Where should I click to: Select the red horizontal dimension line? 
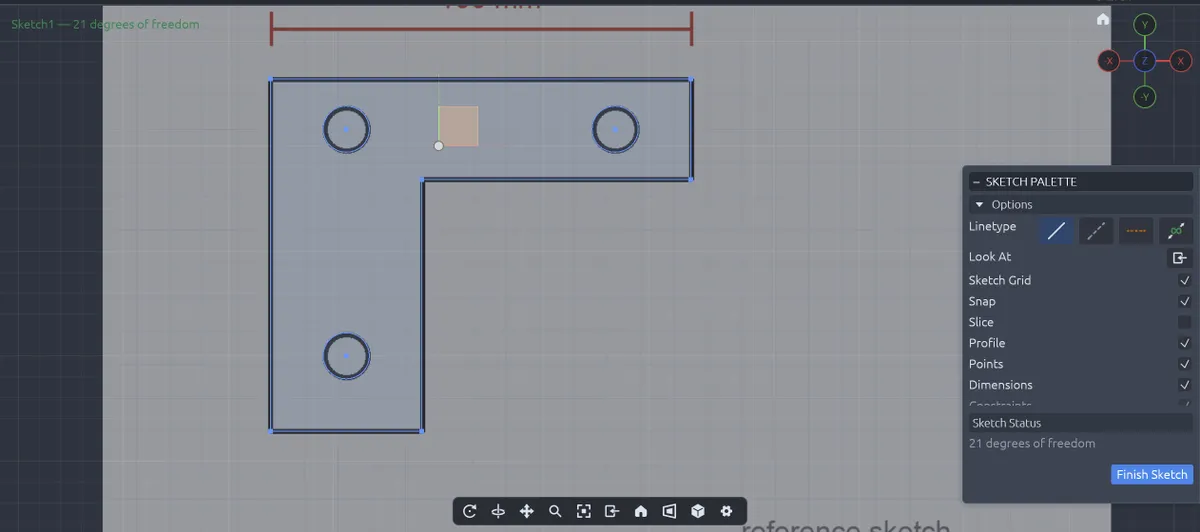[481, 28]
